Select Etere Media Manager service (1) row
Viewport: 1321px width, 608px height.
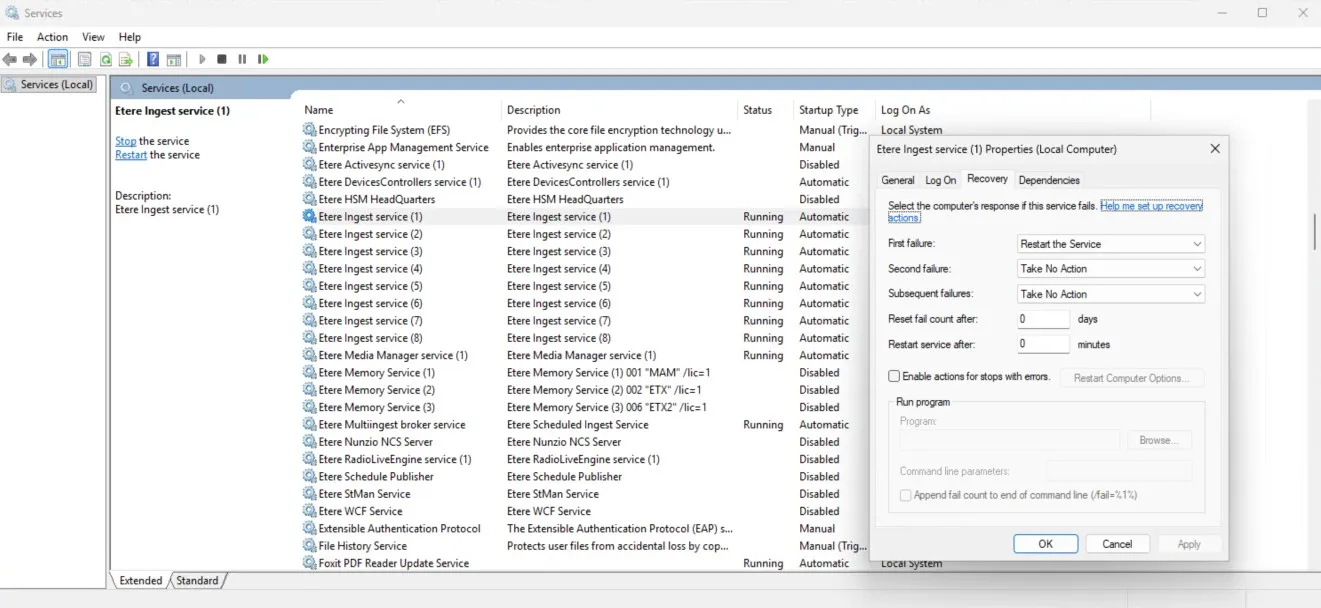tap(392, 355)
